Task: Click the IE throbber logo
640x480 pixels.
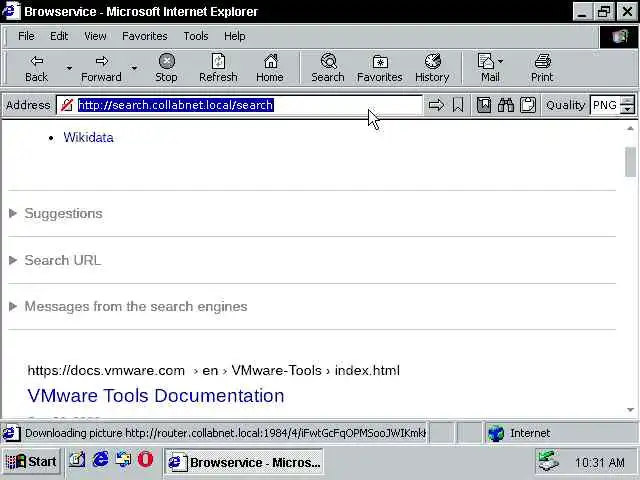Action: (619, 37)
